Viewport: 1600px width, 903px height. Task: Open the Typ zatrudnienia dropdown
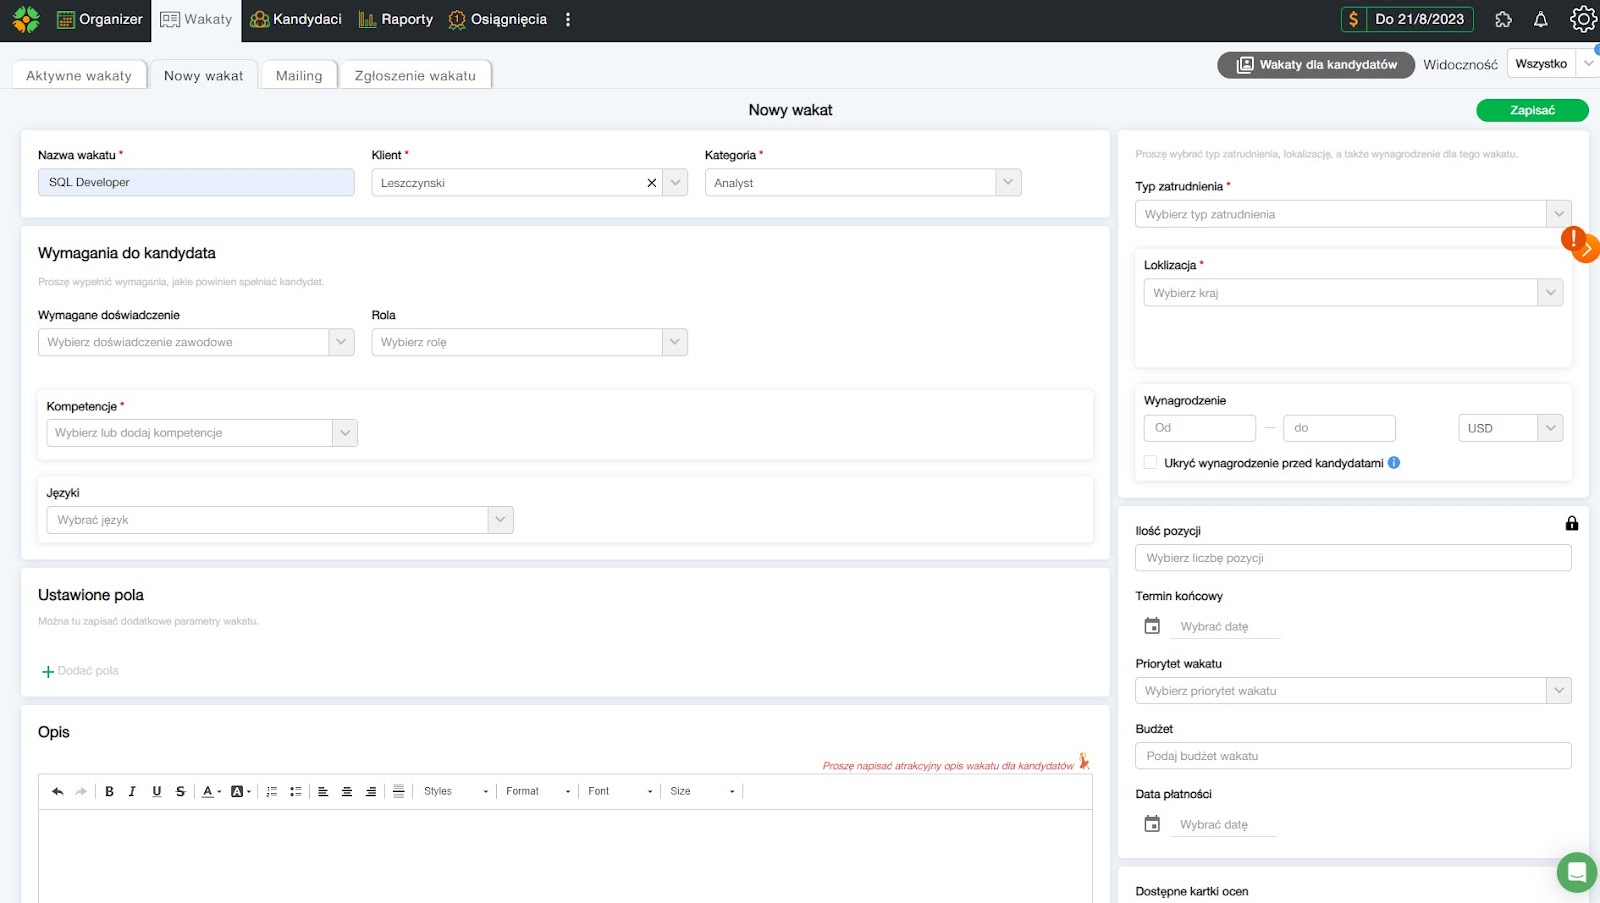coord(1558,214)
